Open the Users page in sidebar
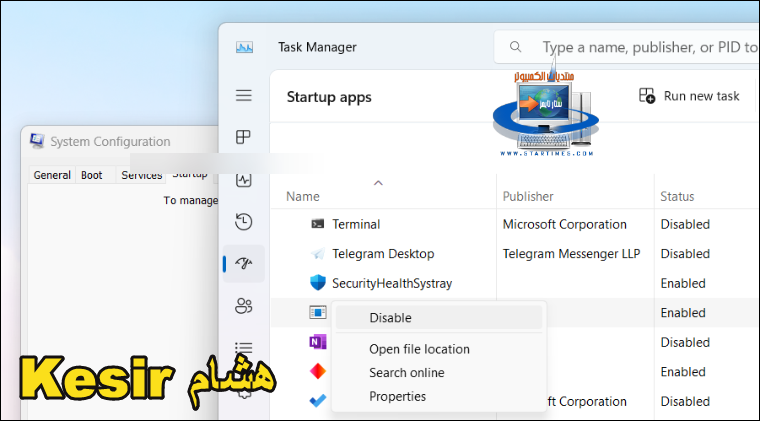Screen dimensions: 760x421 (244, 306)
